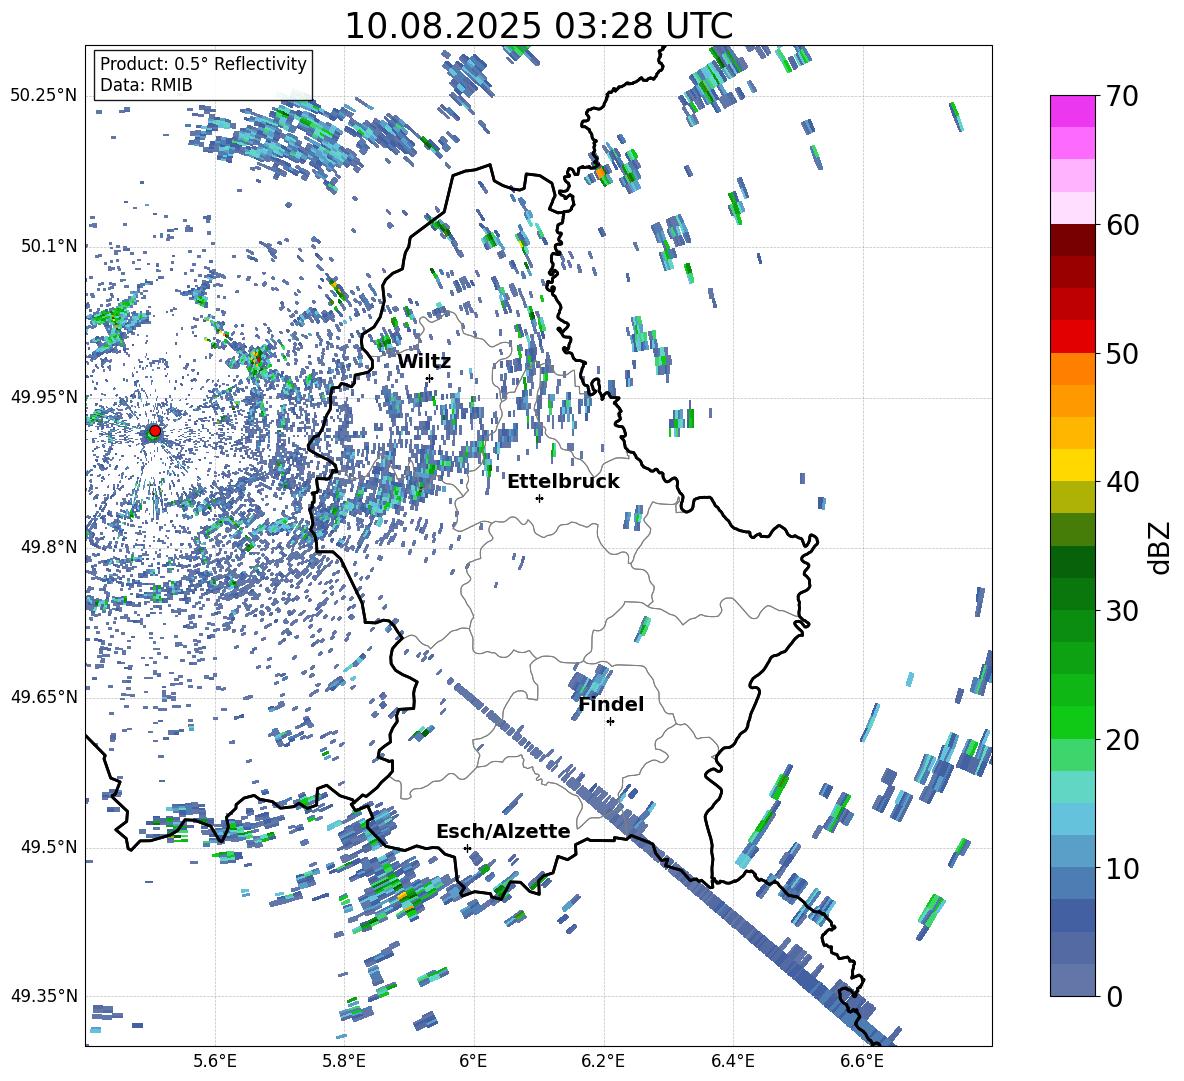Pick the light blue colorbar band above 10

pos(1072,819)
